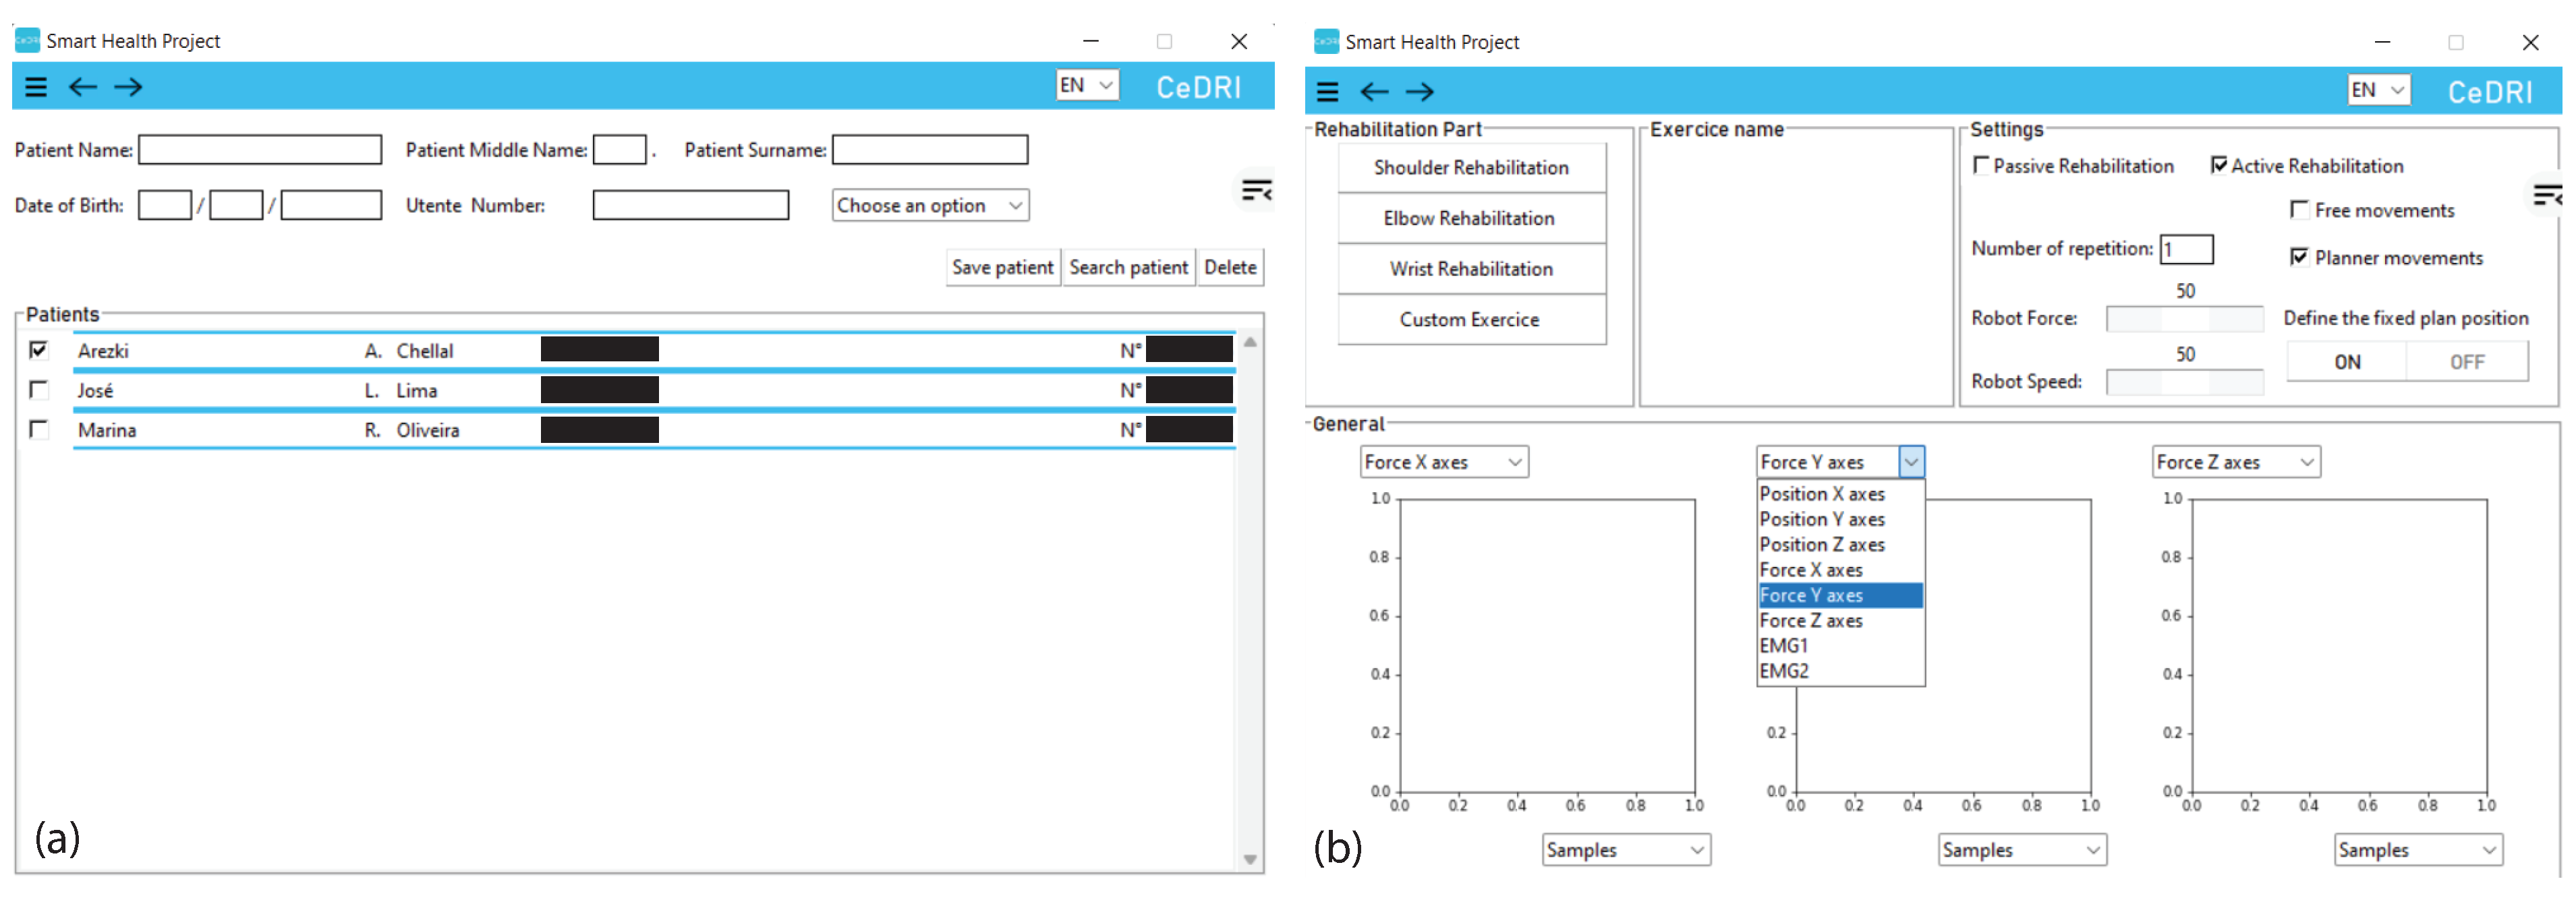Image resolution: width=2576 pixels, height=900 pixels.
Task: Click the Utente Number input field
Action: point(690,205)
